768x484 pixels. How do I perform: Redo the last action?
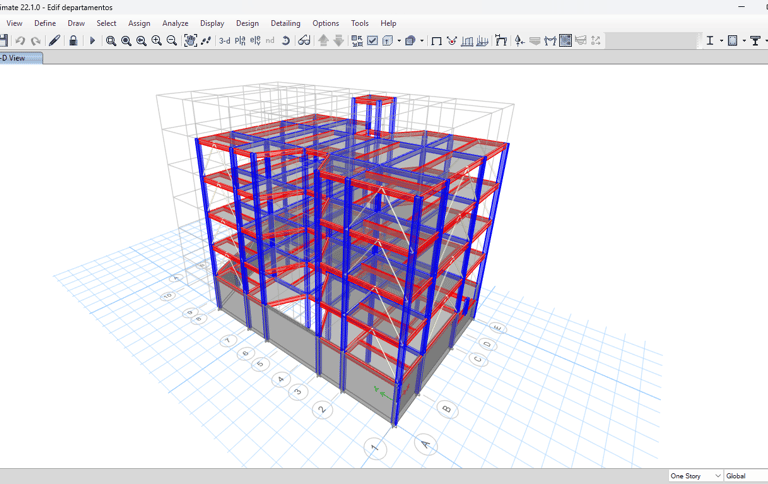tap(35, 41)
